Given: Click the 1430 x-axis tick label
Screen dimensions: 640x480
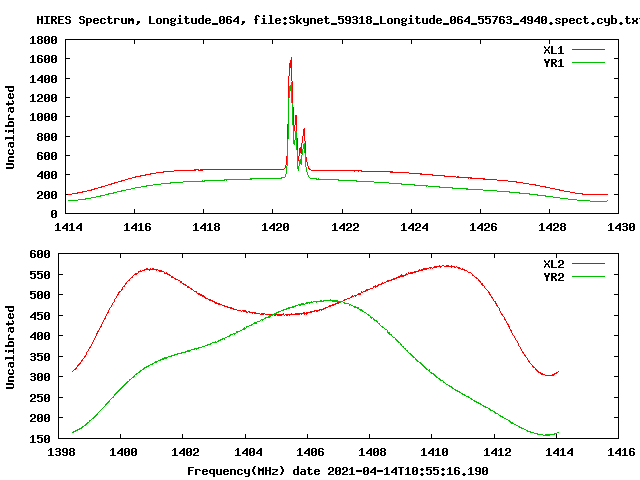Looking at the screenshot, I should click(x=621, y=227).
